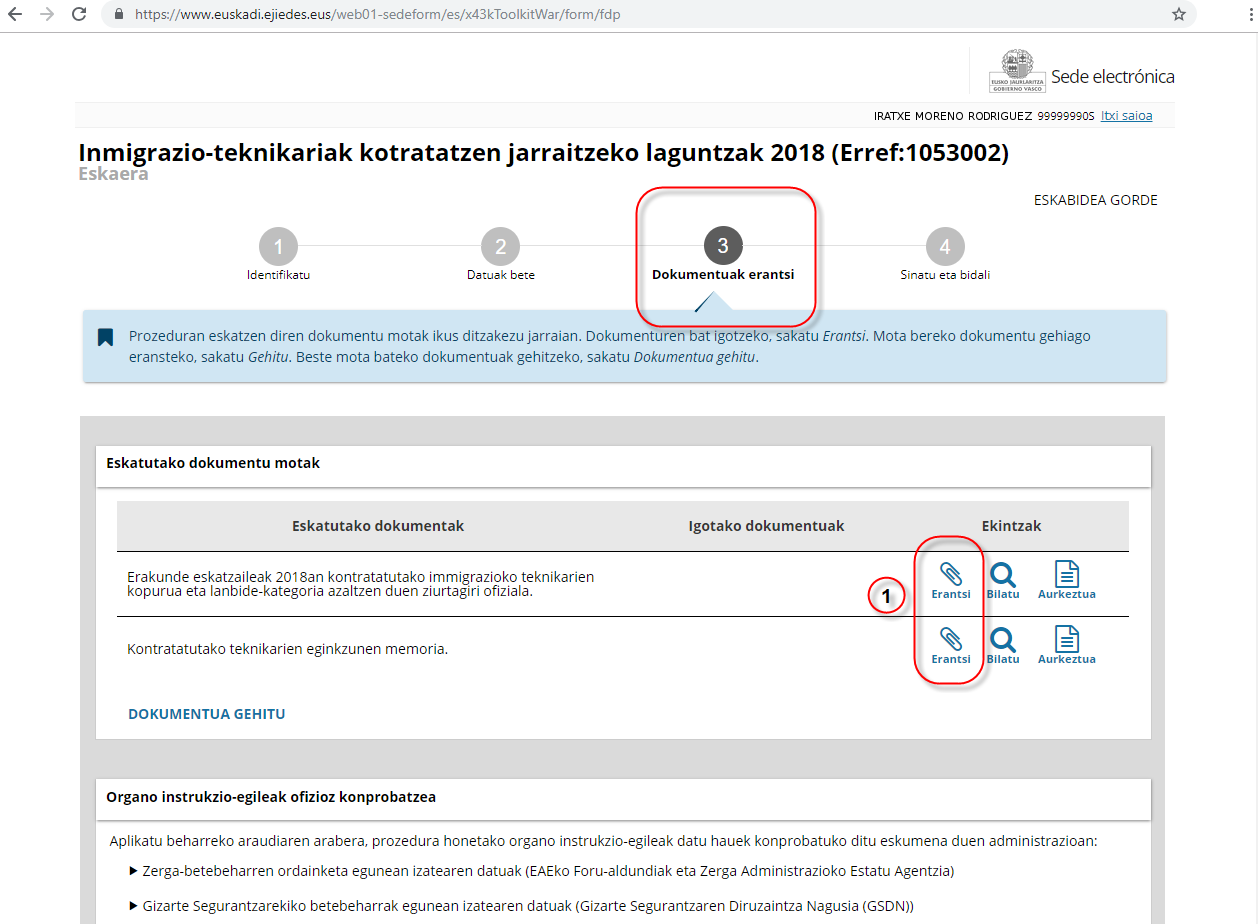This screenshot has height=924, width=1258.
Task: Click the Gobierno Vasco logo
Action: pos(1016,71)
